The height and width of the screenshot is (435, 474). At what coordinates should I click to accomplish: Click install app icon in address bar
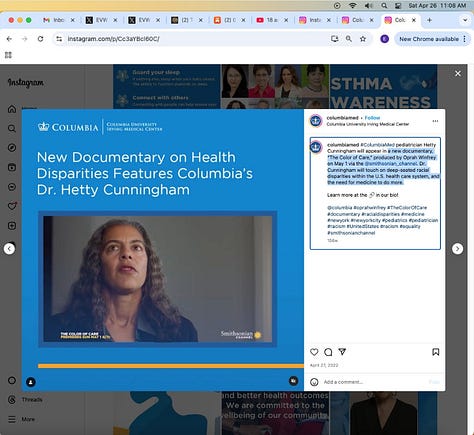point(335,39)
